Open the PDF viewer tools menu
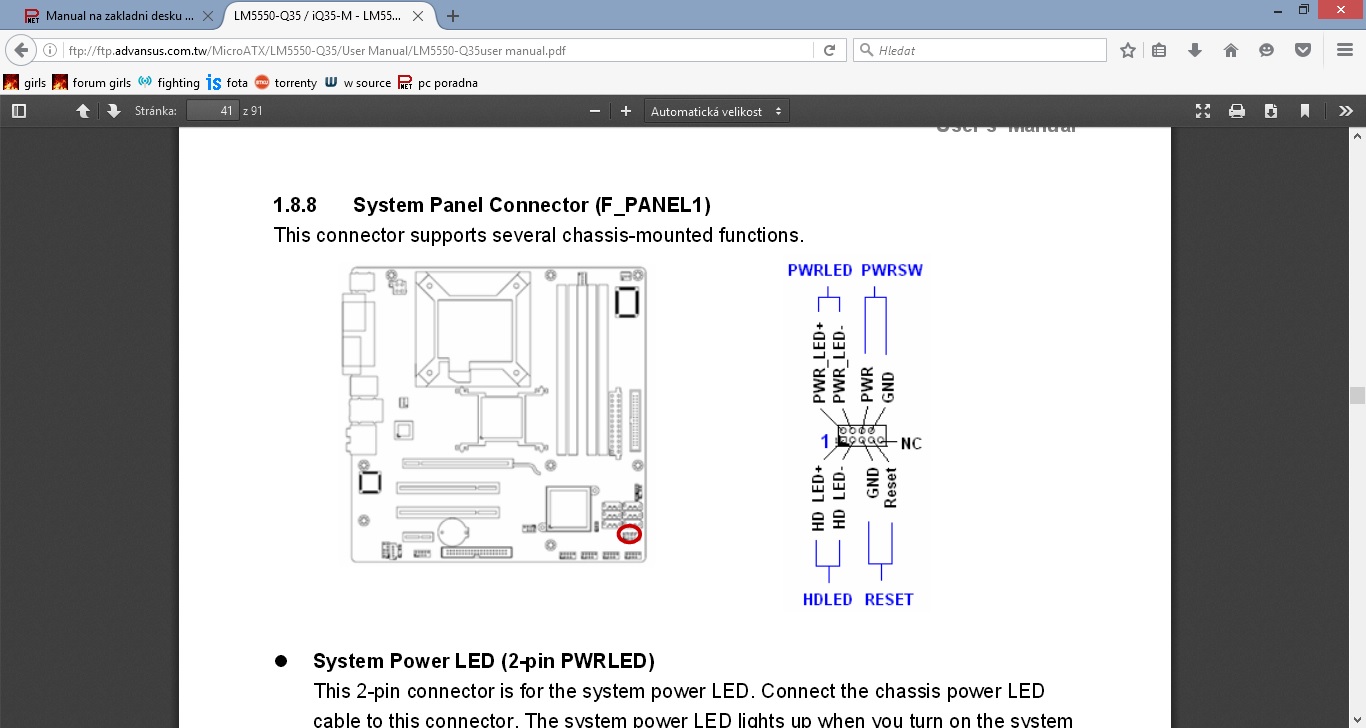Screen dimensions: 1366x728 point(1346,111)
